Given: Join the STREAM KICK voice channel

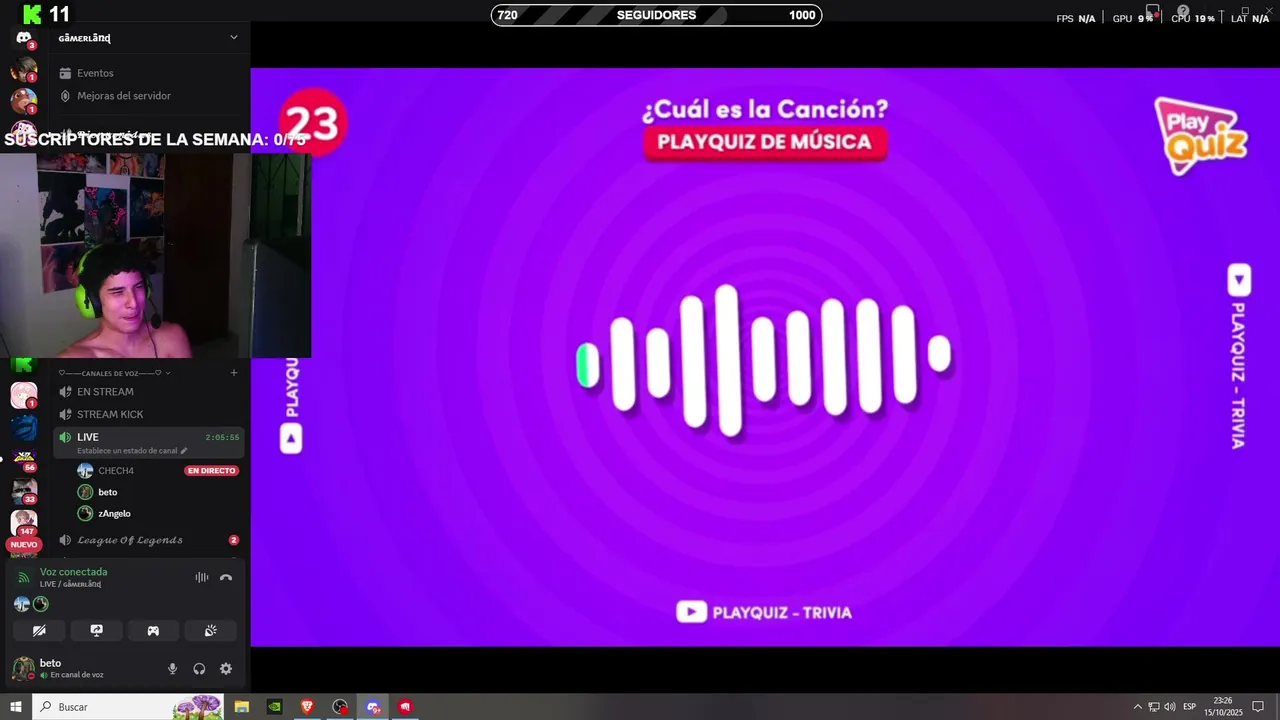Looking at the screenshot, I should pos(148,414).
